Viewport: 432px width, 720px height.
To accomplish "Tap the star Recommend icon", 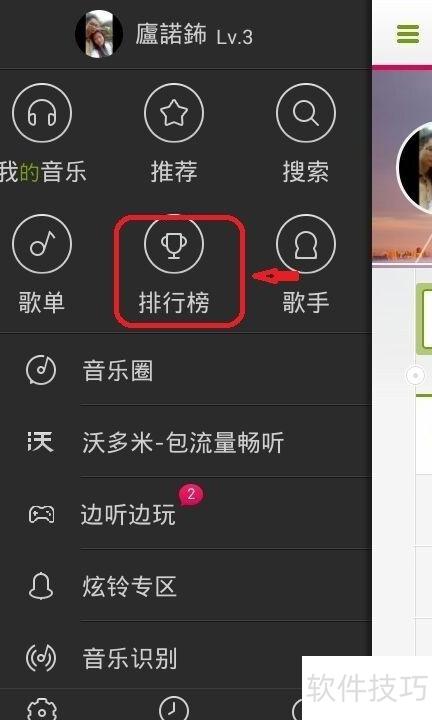I will click(174, 113).
